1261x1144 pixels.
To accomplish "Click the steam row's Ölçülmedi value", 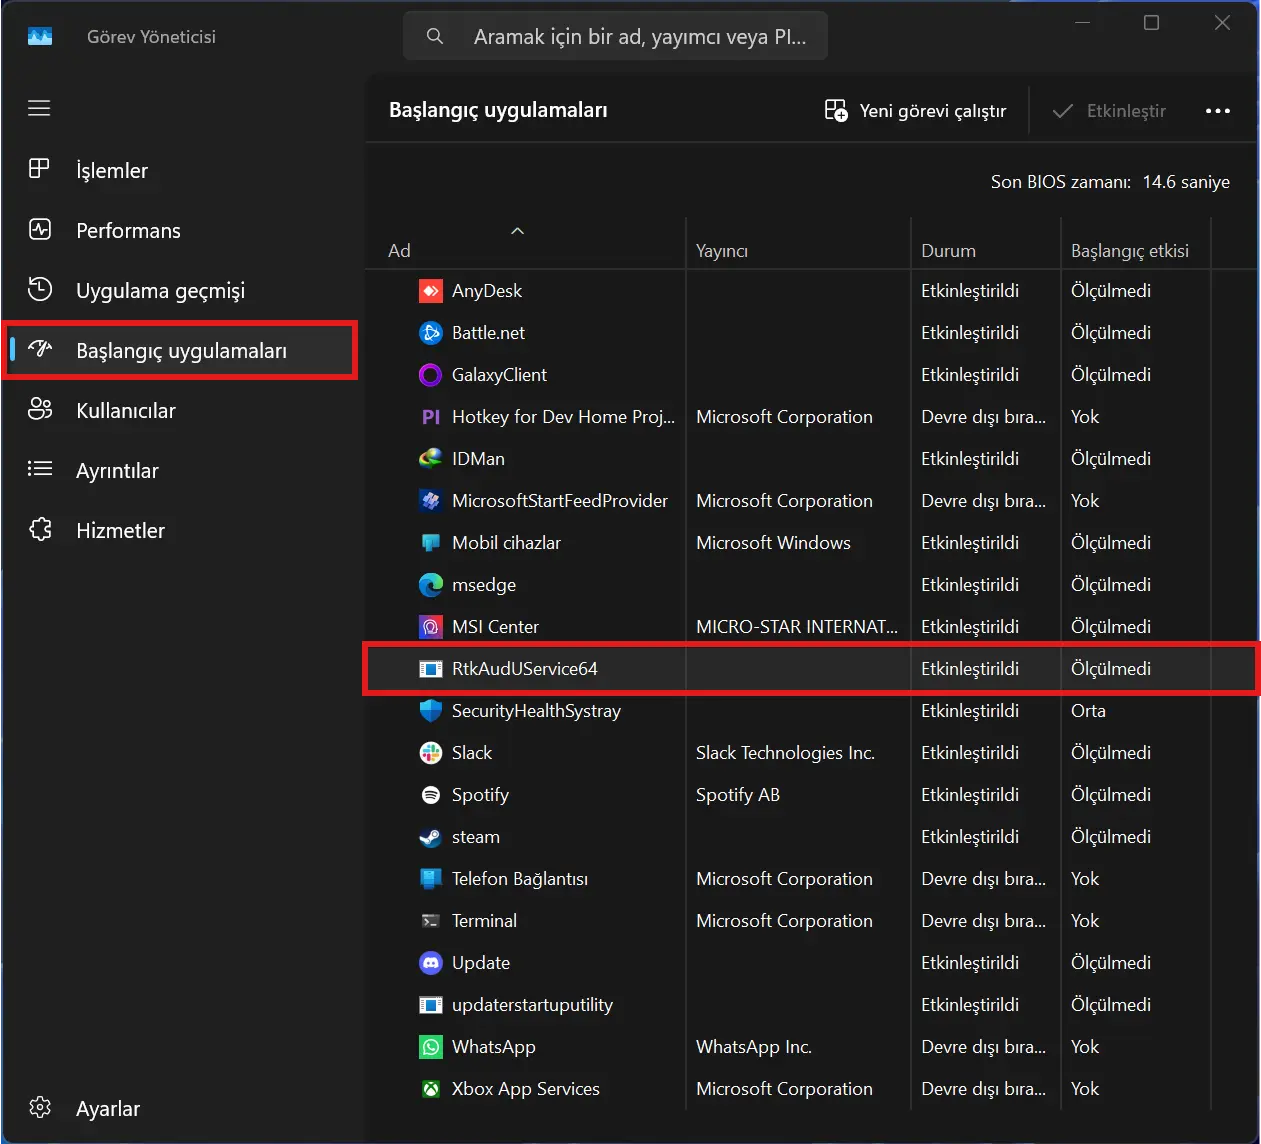I will coord(1111,837).
